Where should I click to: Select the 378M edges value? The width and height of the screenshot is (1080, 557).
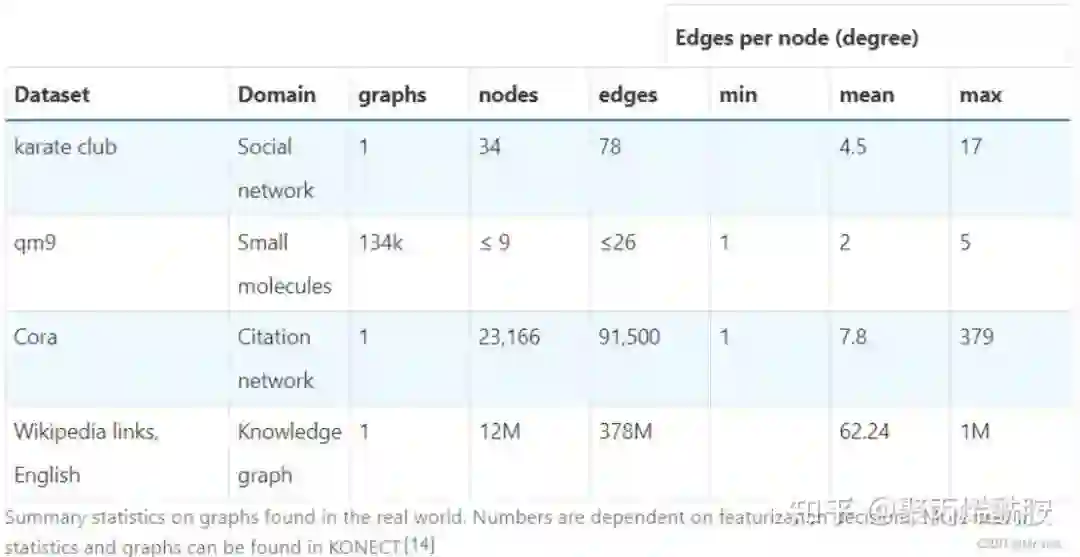point(625,432)
